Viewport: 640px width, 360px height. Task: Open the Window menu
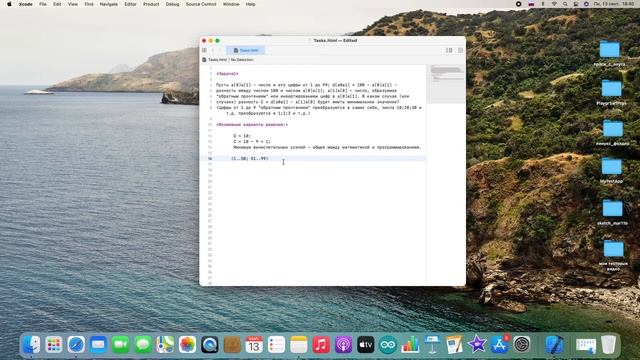(231, 4)
